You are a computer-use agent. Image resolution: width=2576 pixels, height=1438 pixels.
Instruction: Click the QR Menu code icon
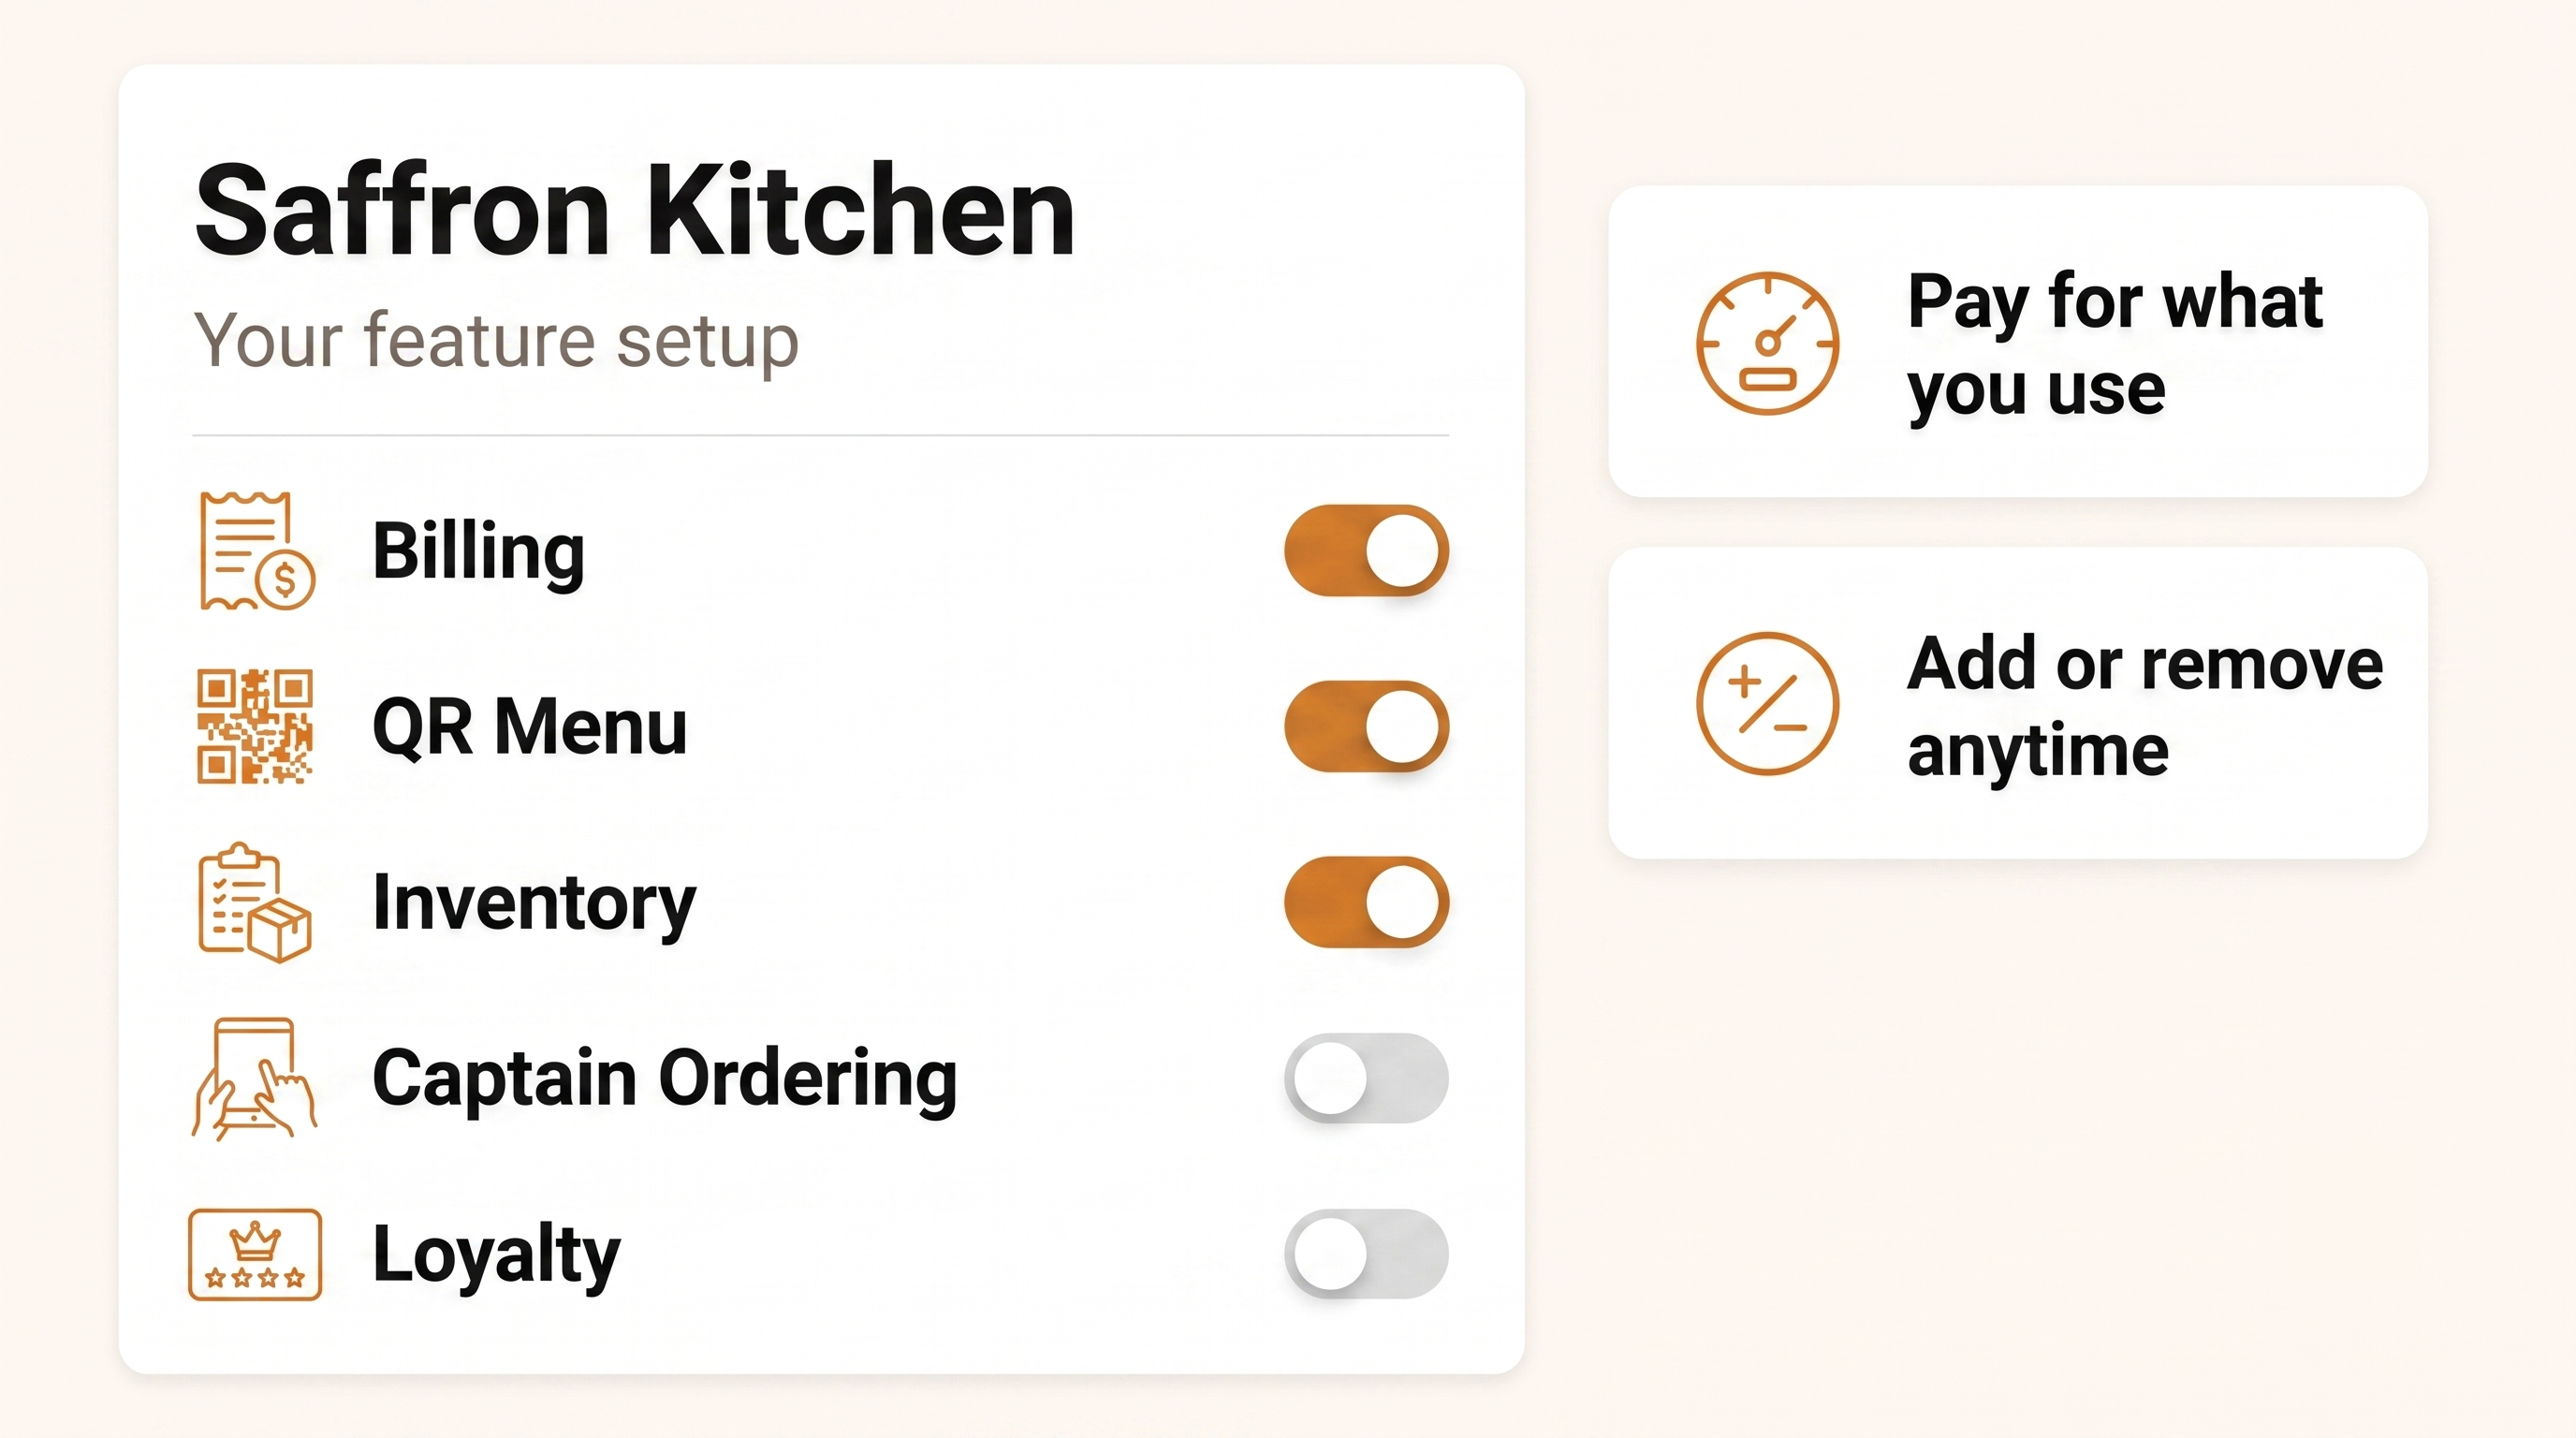click(x=255, y=726)
